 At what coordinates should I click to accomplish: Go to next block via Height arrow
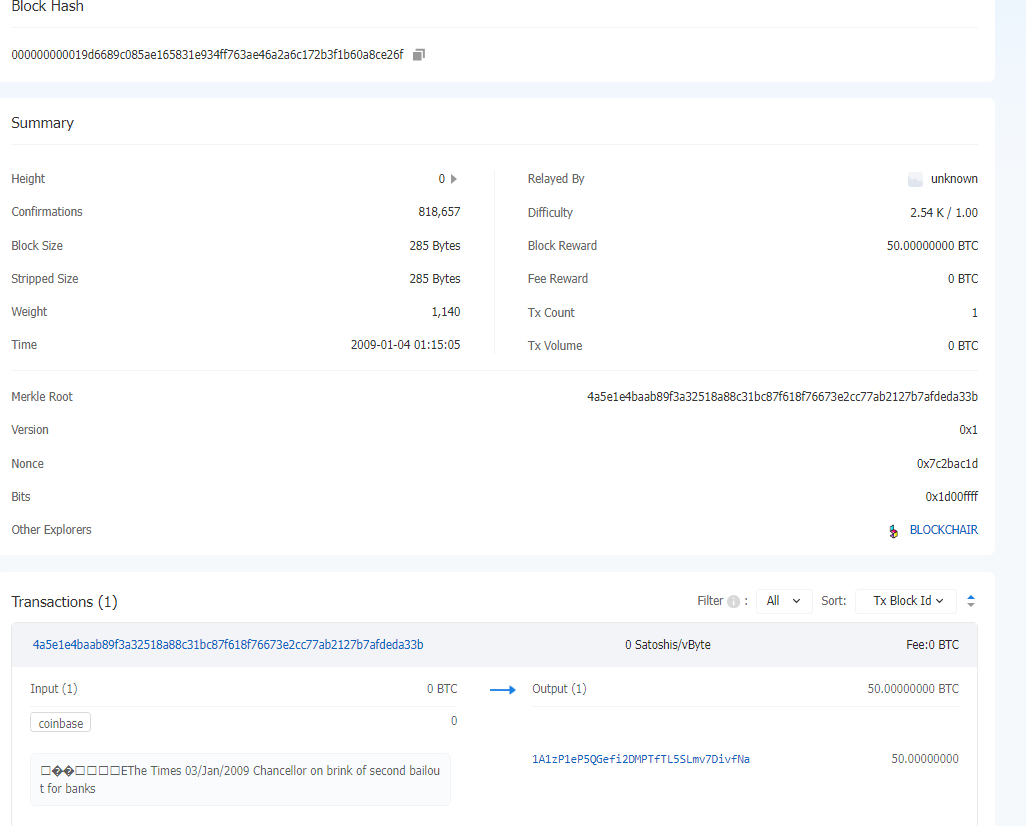(x=453, y=179)
